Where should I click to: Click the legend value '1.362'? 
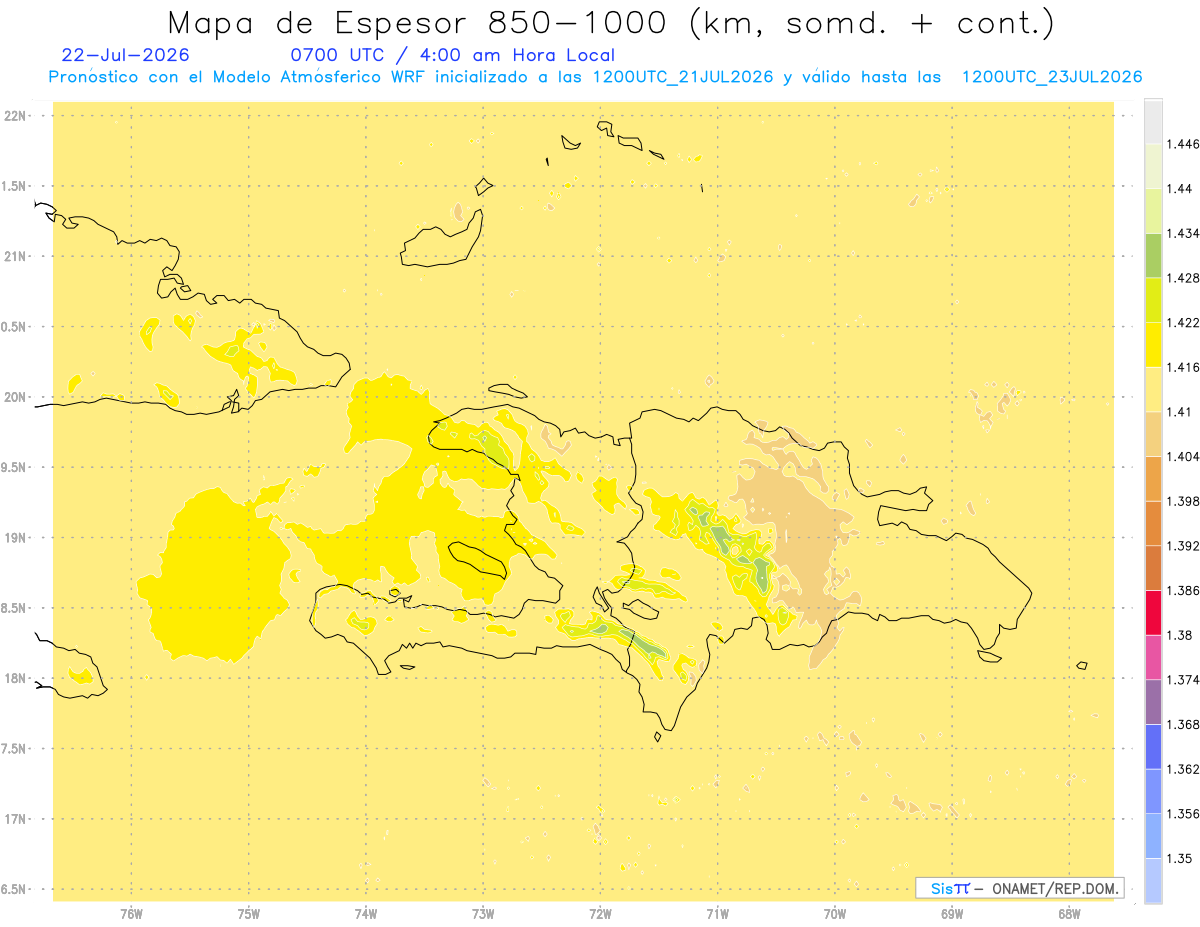(1183, 769)
